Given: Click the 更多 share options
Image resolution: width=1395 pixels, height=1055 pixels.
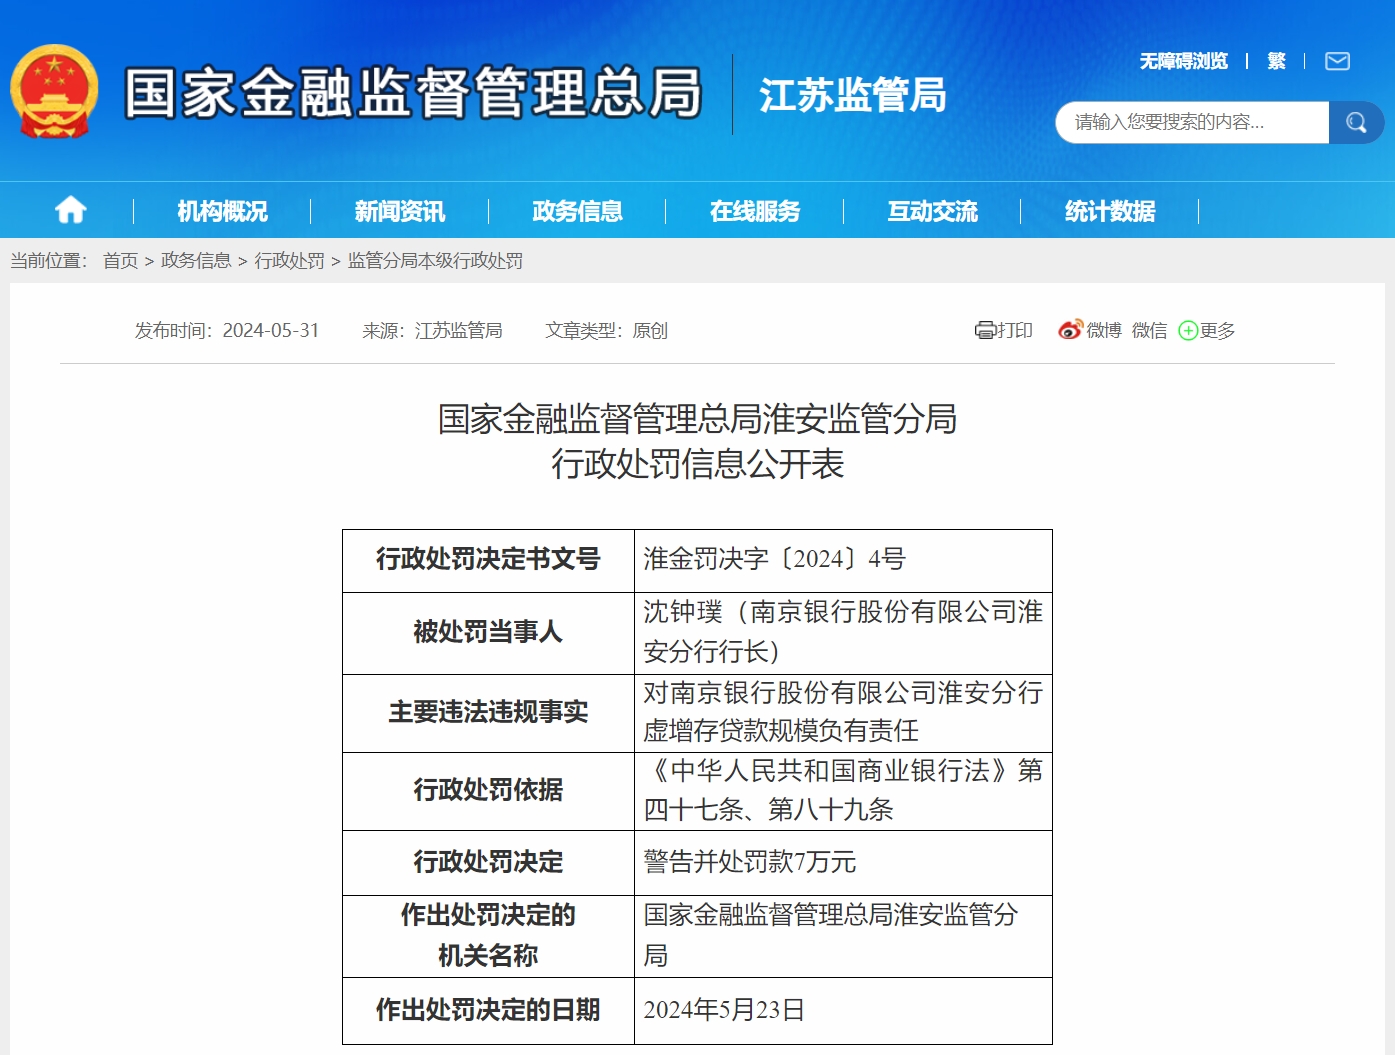Looking at the screenshot, I should tap(1217, 330).
